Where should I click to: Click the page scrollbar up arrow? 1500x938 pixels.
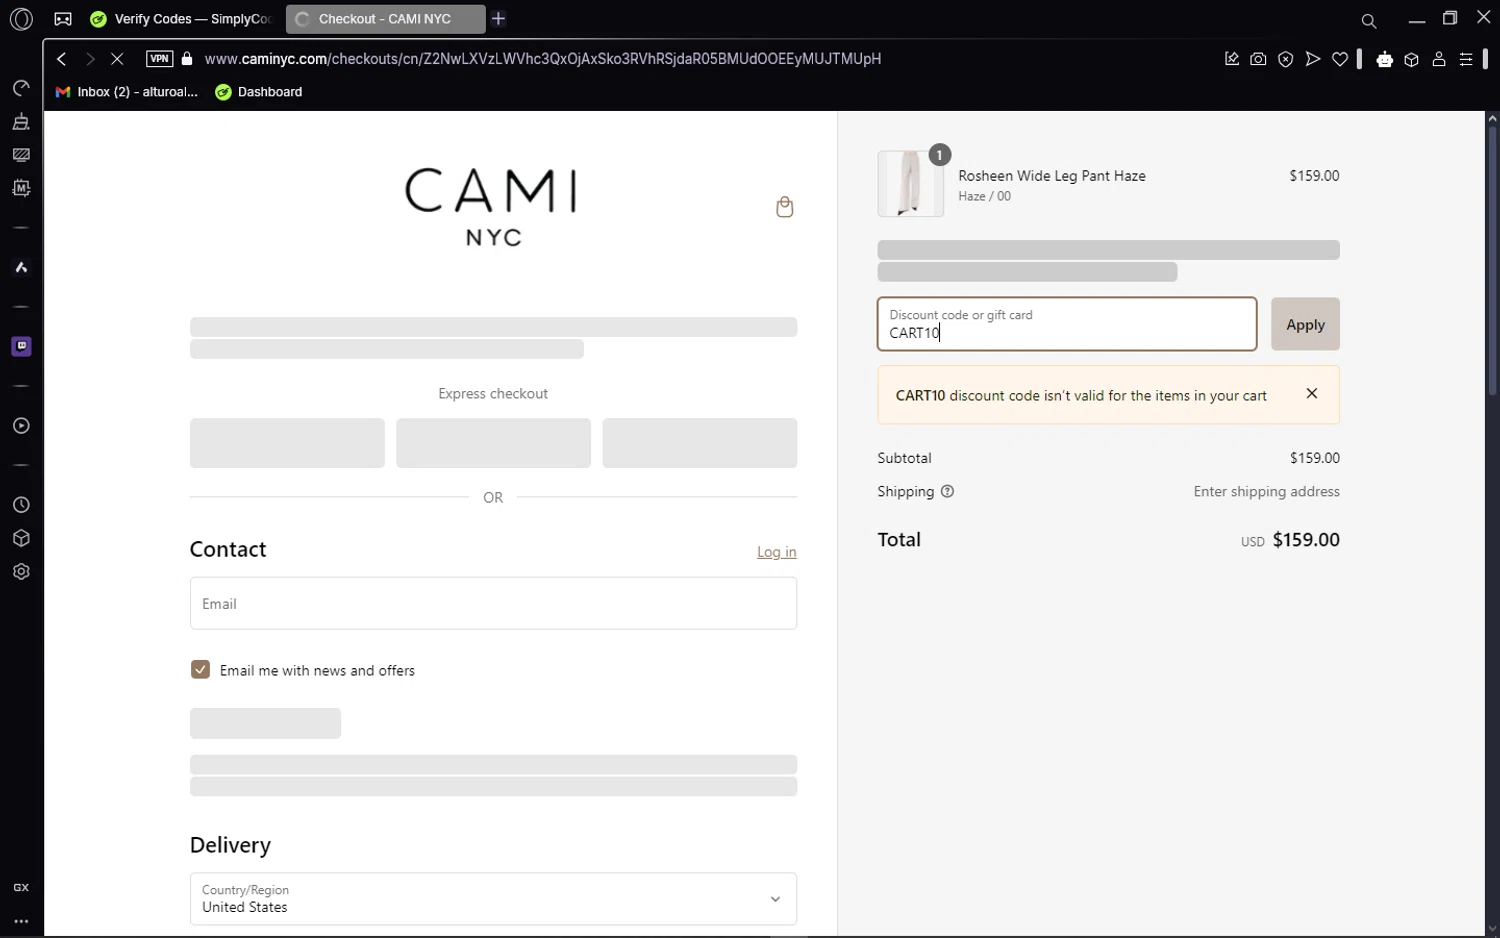click(x=1492, y=119)
